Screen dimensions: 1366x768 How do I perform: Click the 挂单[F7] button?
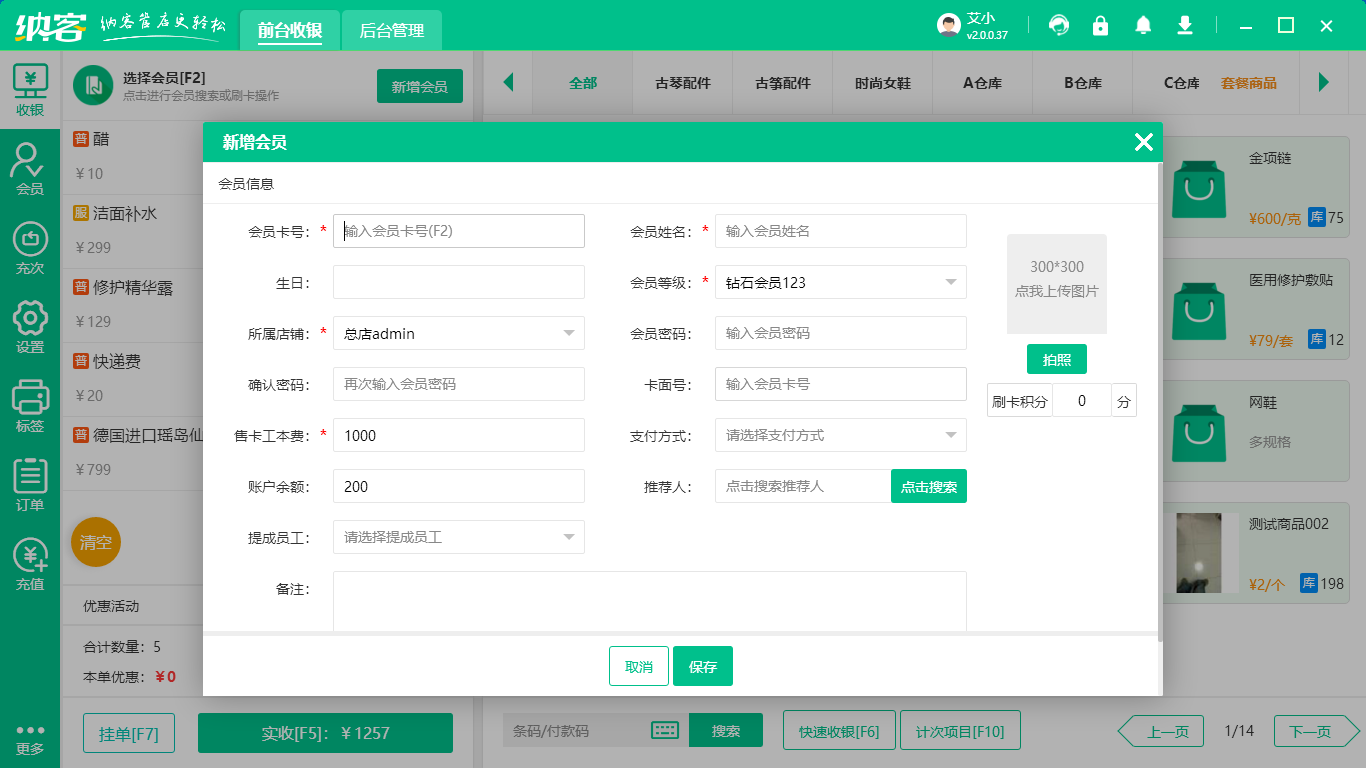click(129, 733)
